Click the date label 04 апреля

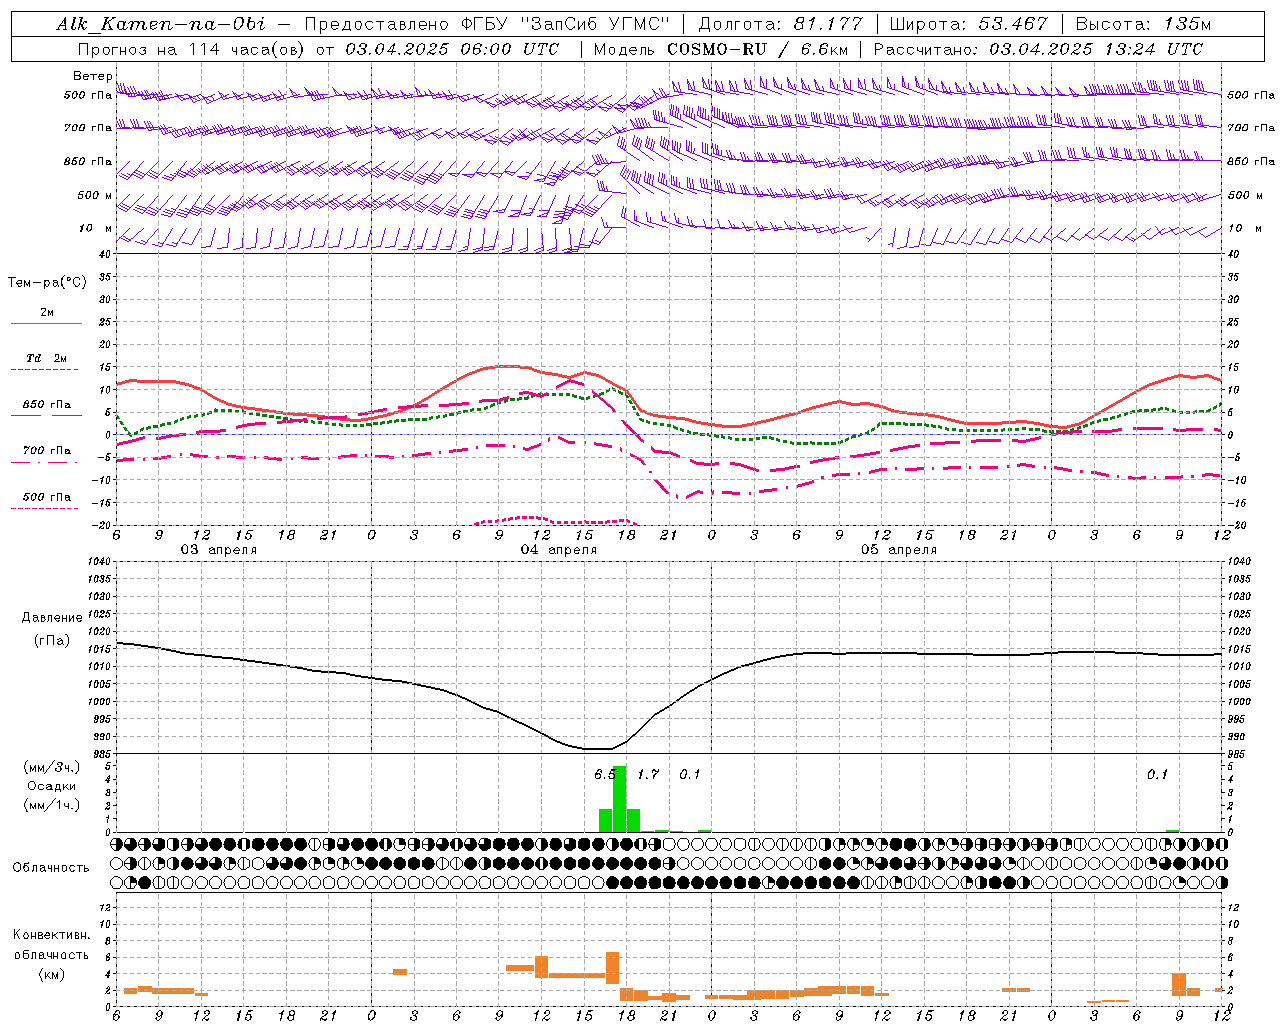pos(558,550)
